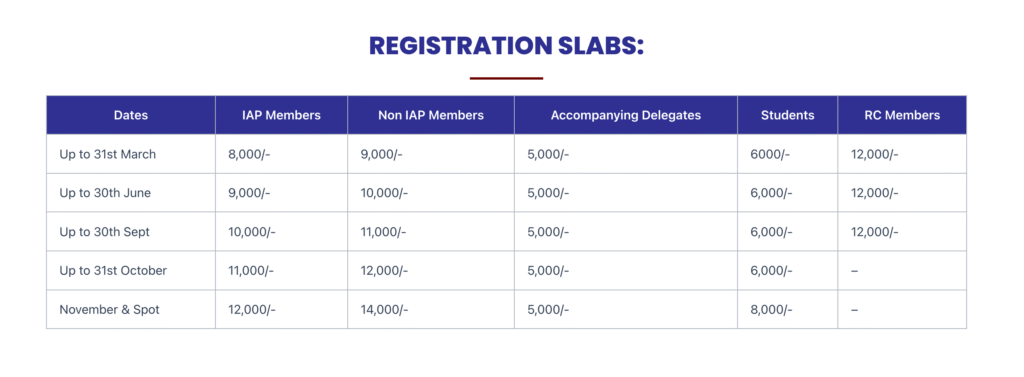1024x377 pixels.
Task: Select the Students column header
Action: tap(788, 116)
